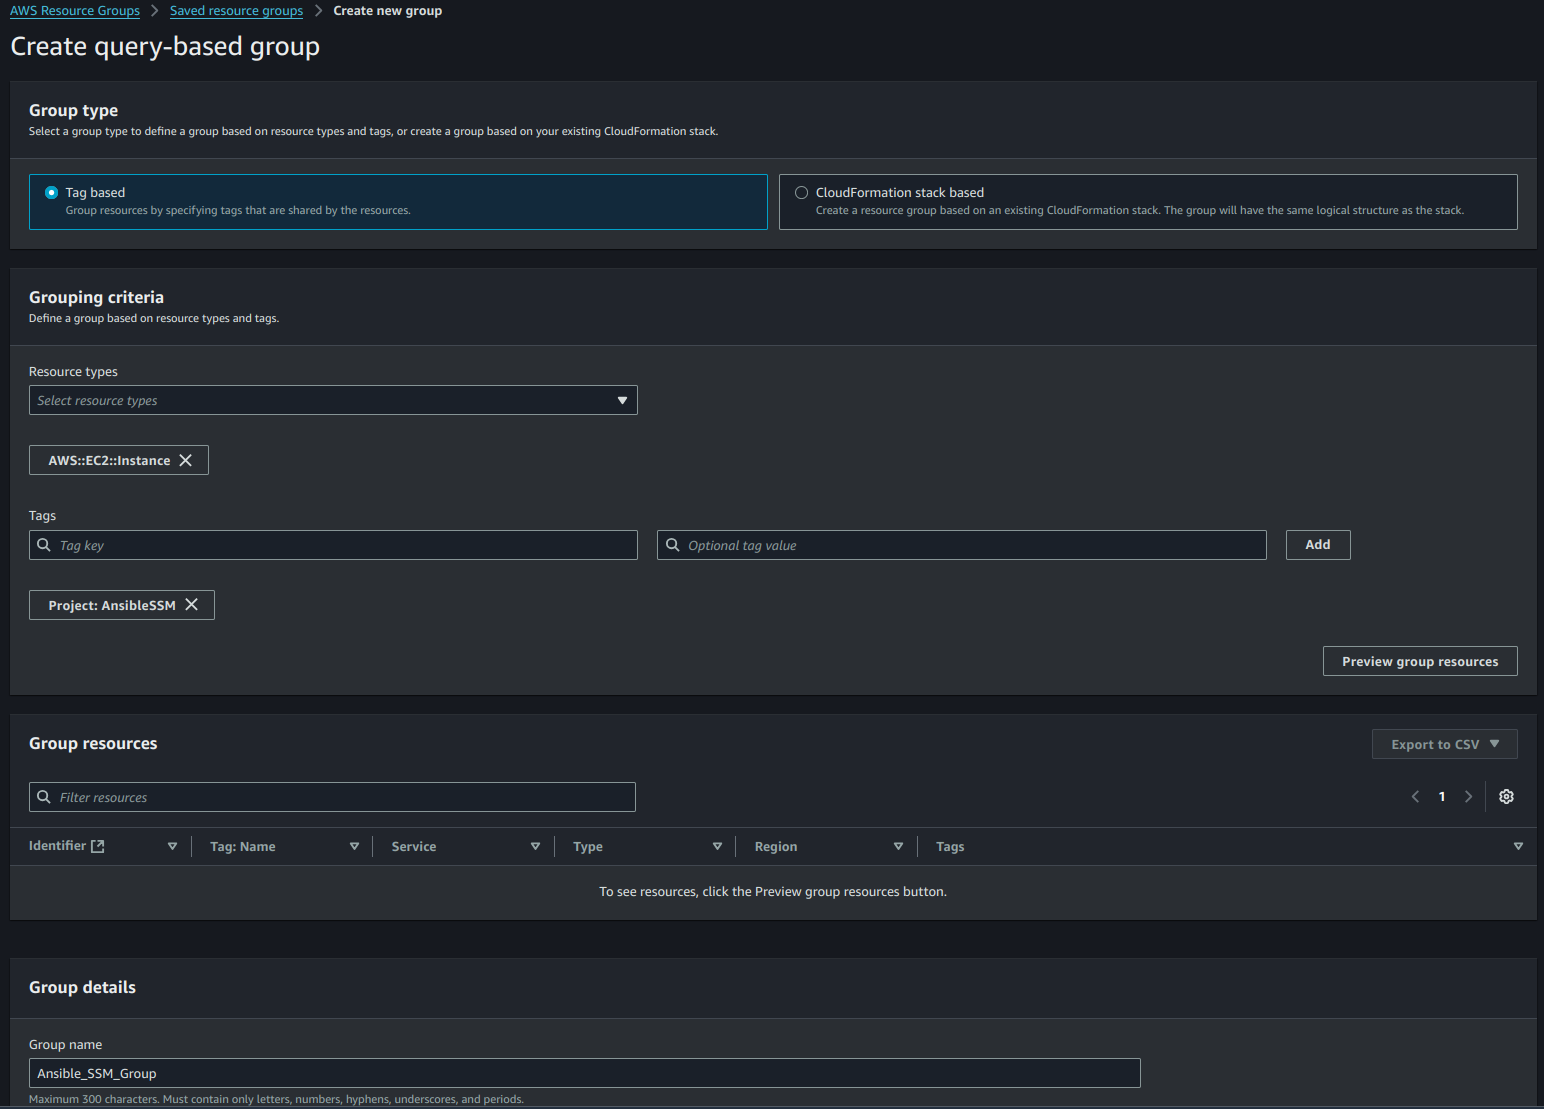Click the Type column header
The height and width of the screenshot is (1109, 1544).
588,846
